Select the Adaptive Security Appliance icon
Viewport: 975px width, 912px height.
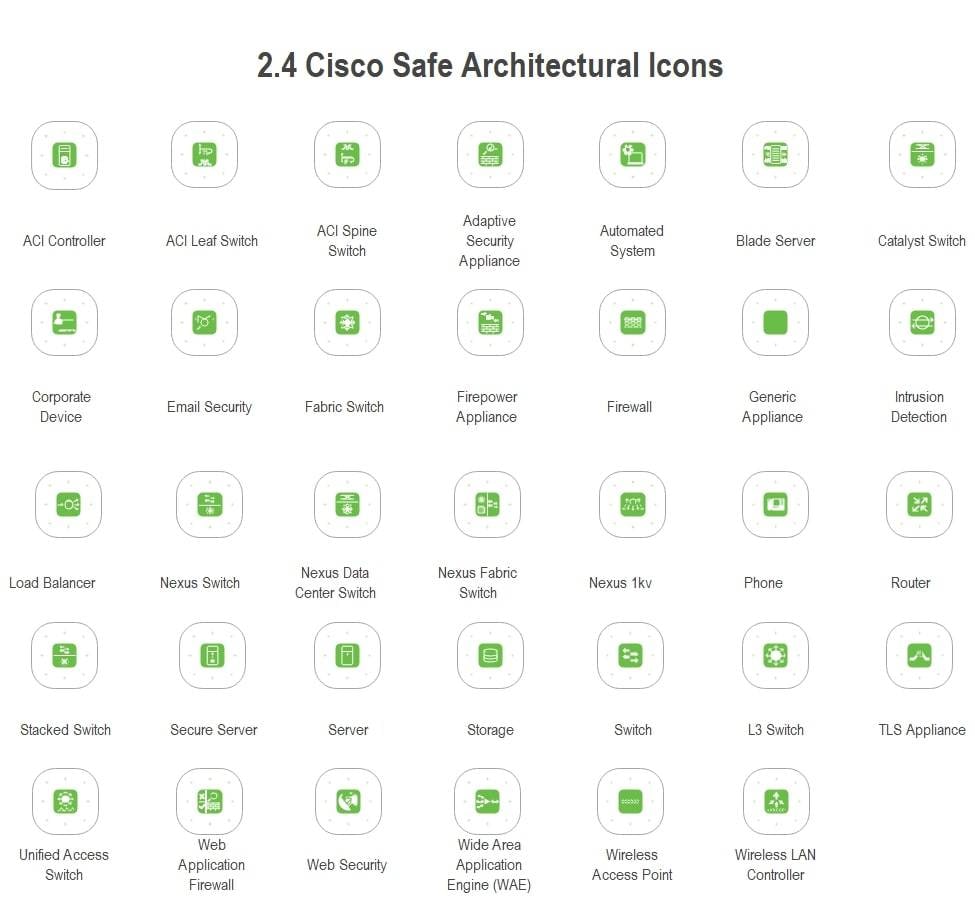pos(491,155)
